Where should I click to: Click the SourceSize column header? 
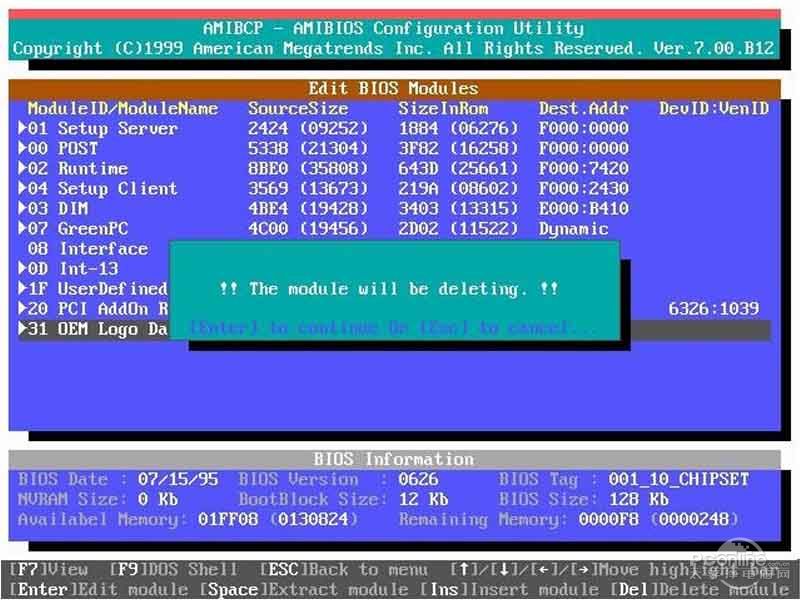[298, 108]
